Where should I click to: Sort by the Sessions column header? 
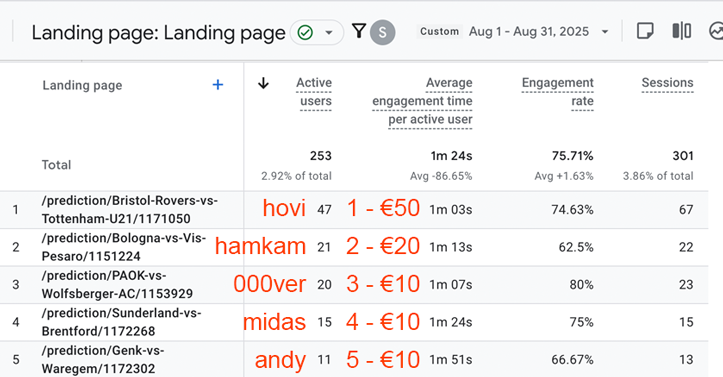point(667,83)
